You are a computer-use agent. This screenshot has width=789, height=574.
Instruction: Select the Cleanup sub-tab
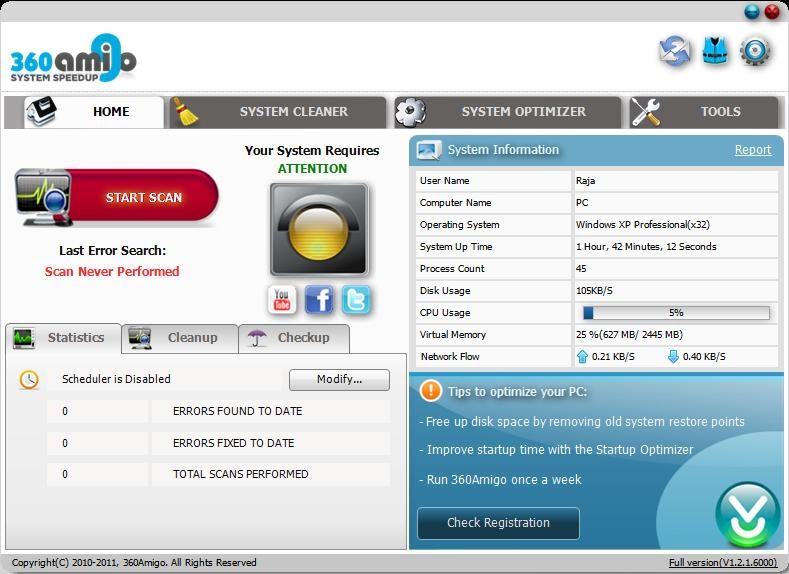[x=180, y=338]
